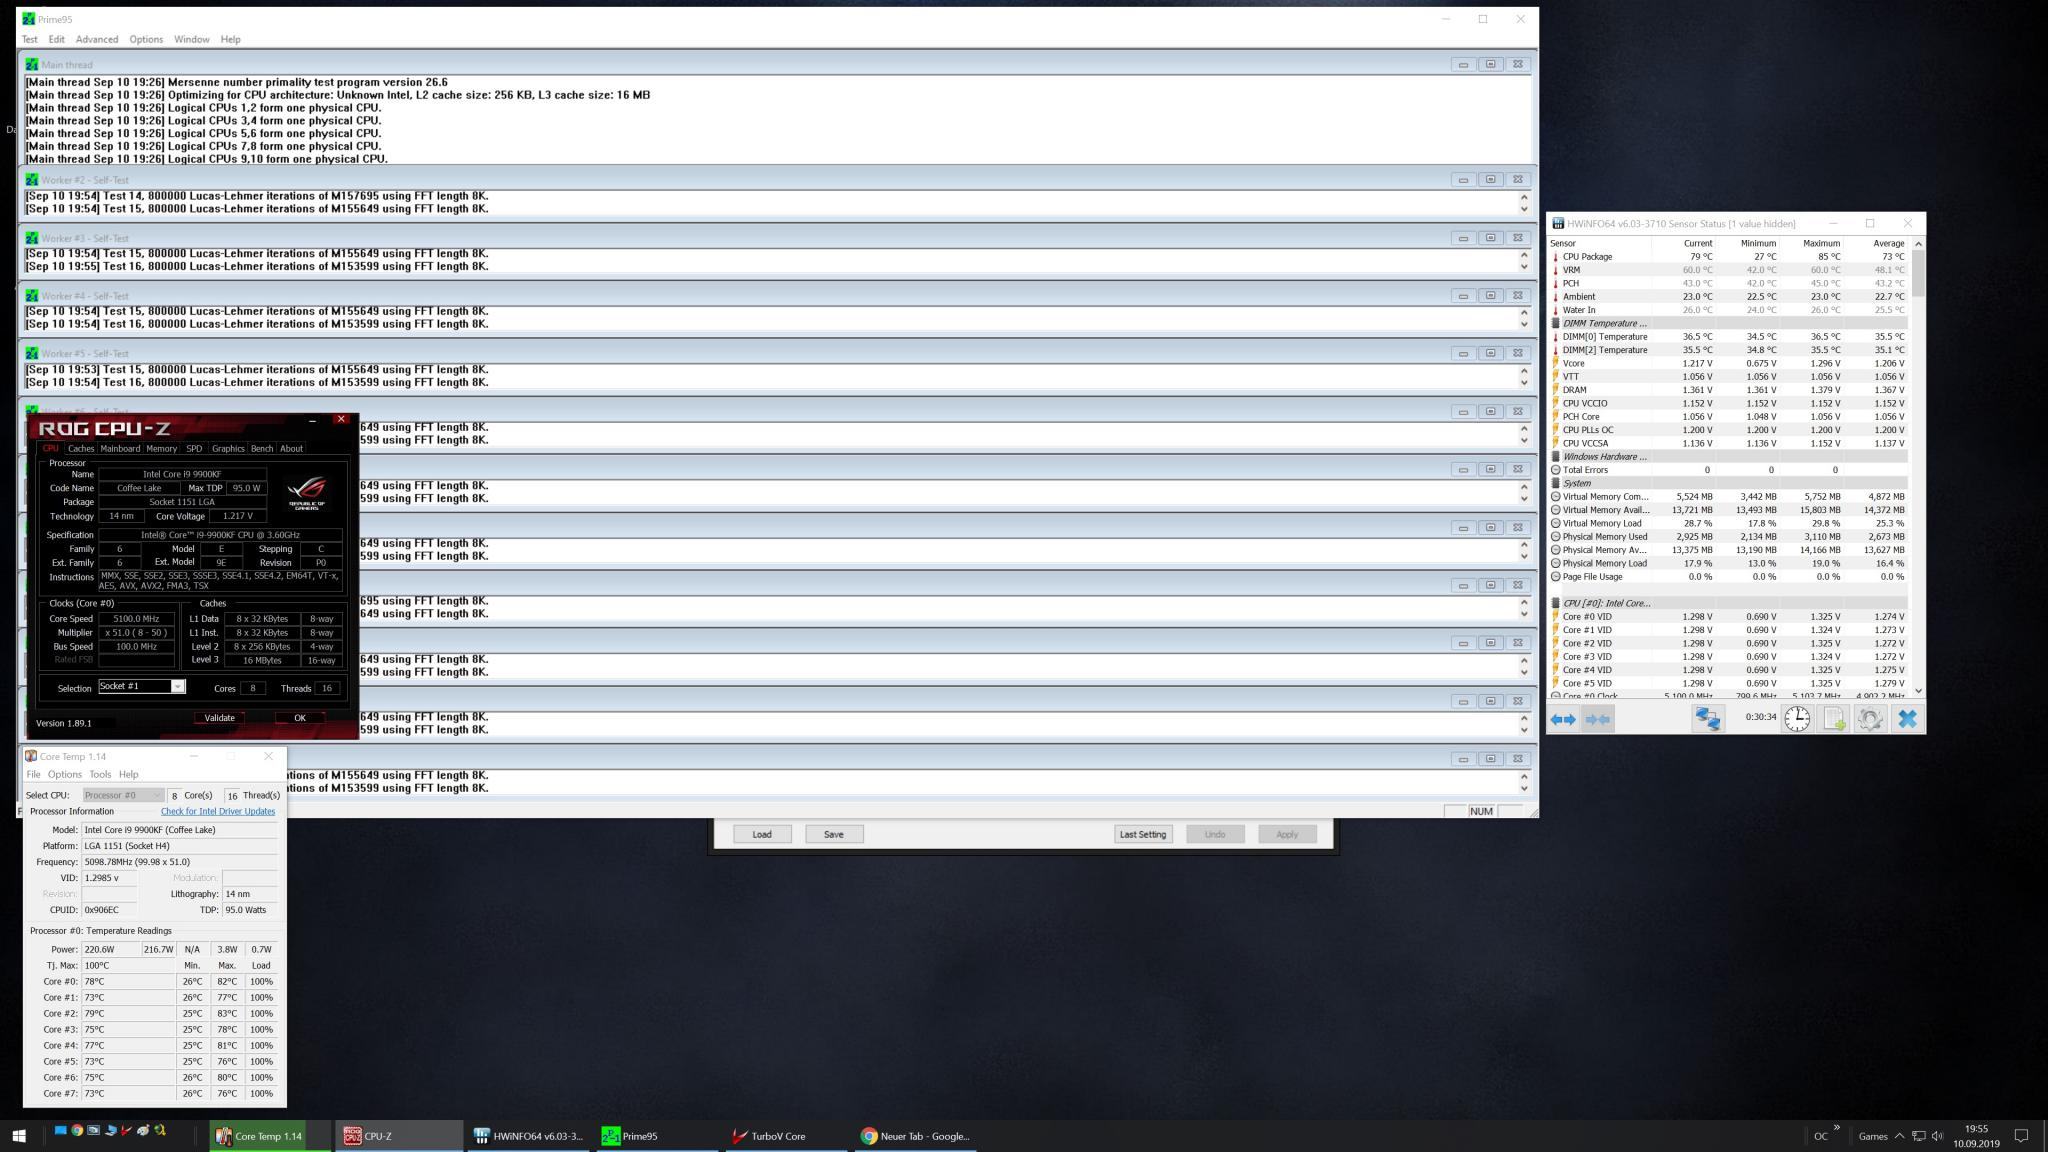Open Core Temp Processor #0 dropdown
This screenshot has width=2048, height=1152.
123,795
